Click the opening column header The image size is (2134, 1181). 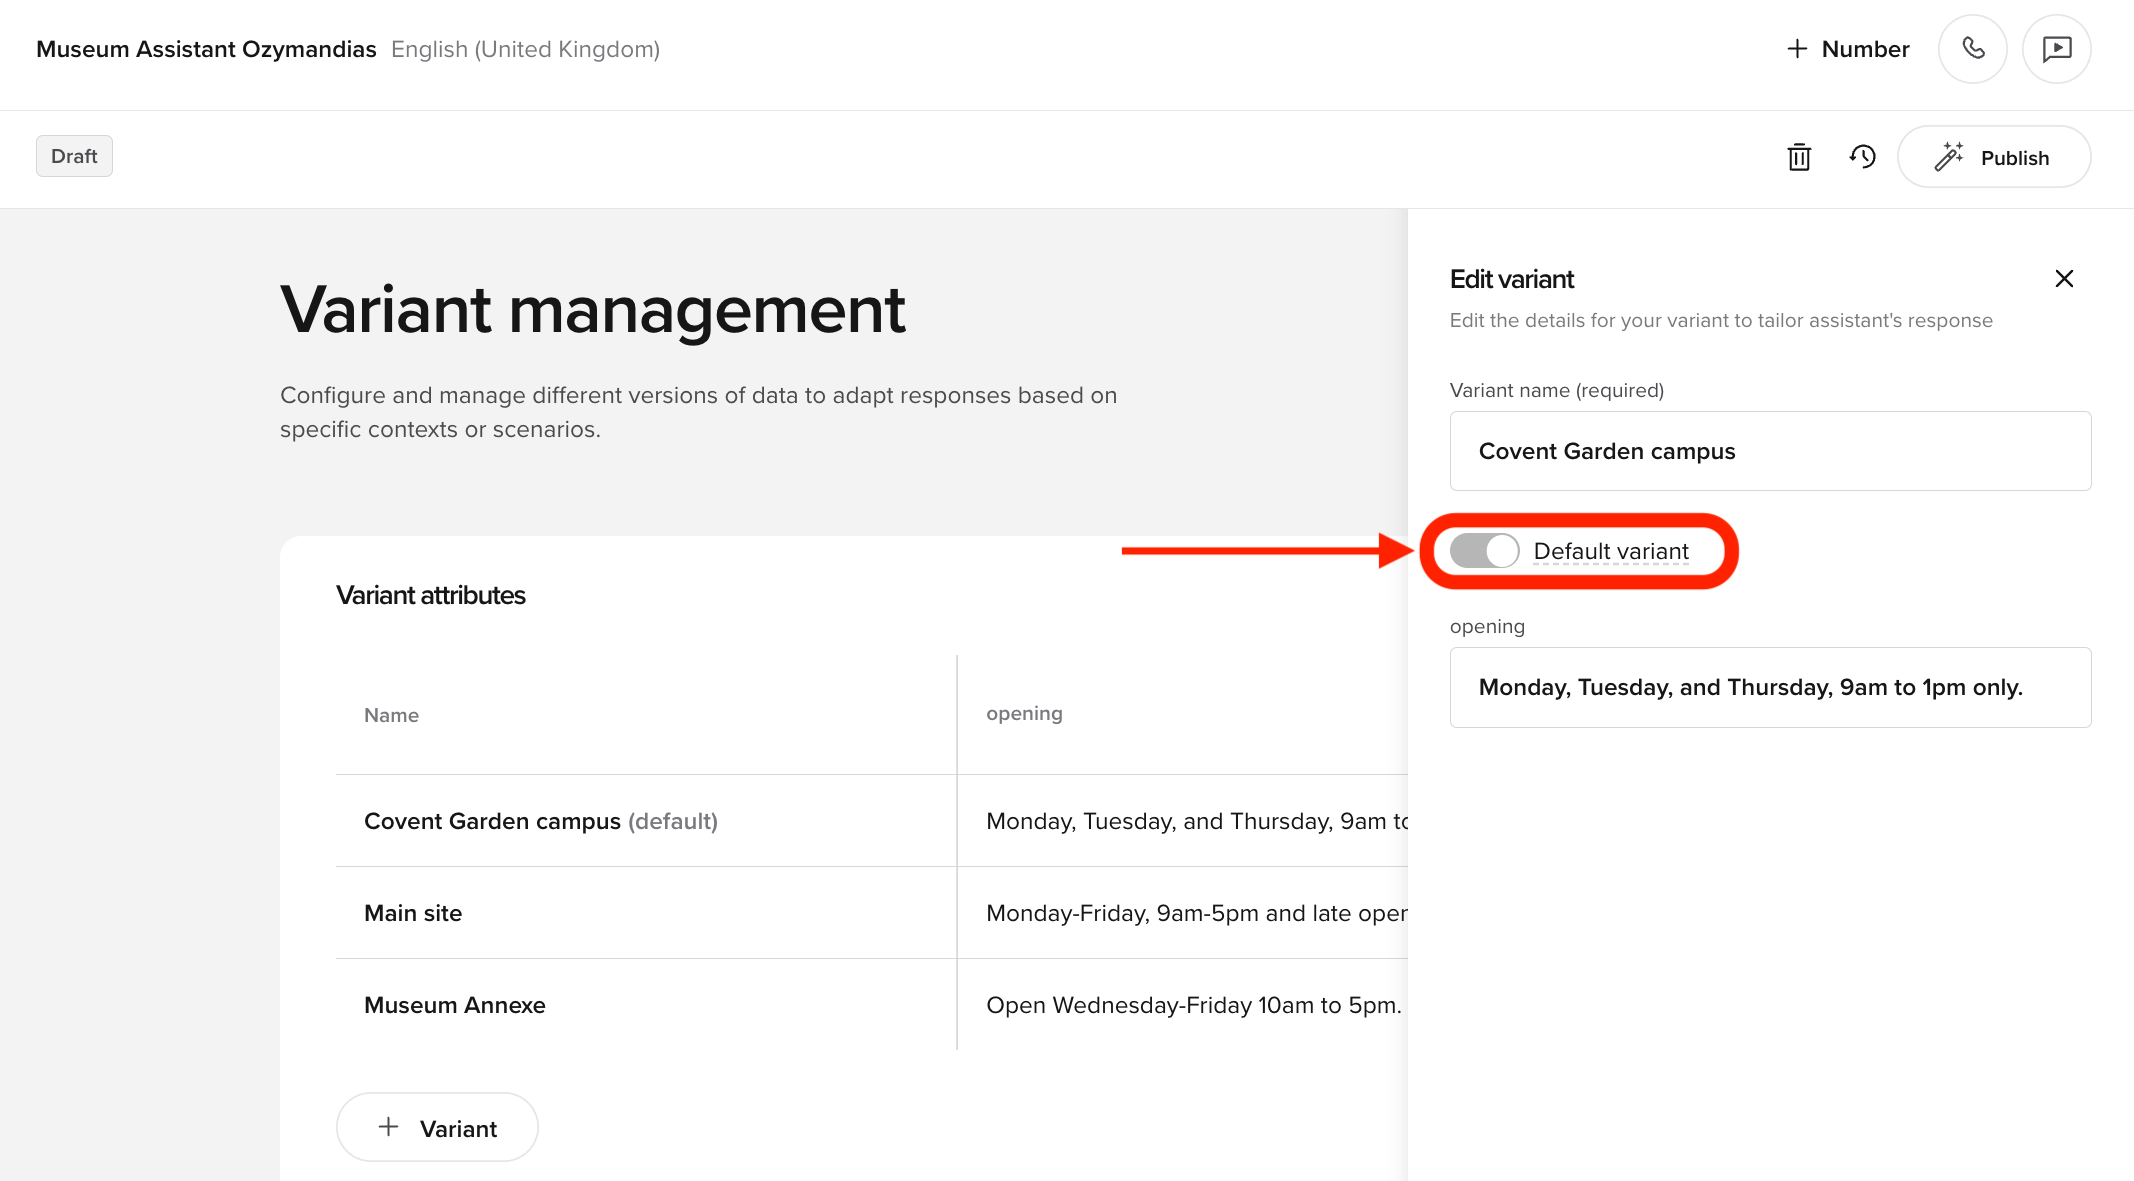1024,714
